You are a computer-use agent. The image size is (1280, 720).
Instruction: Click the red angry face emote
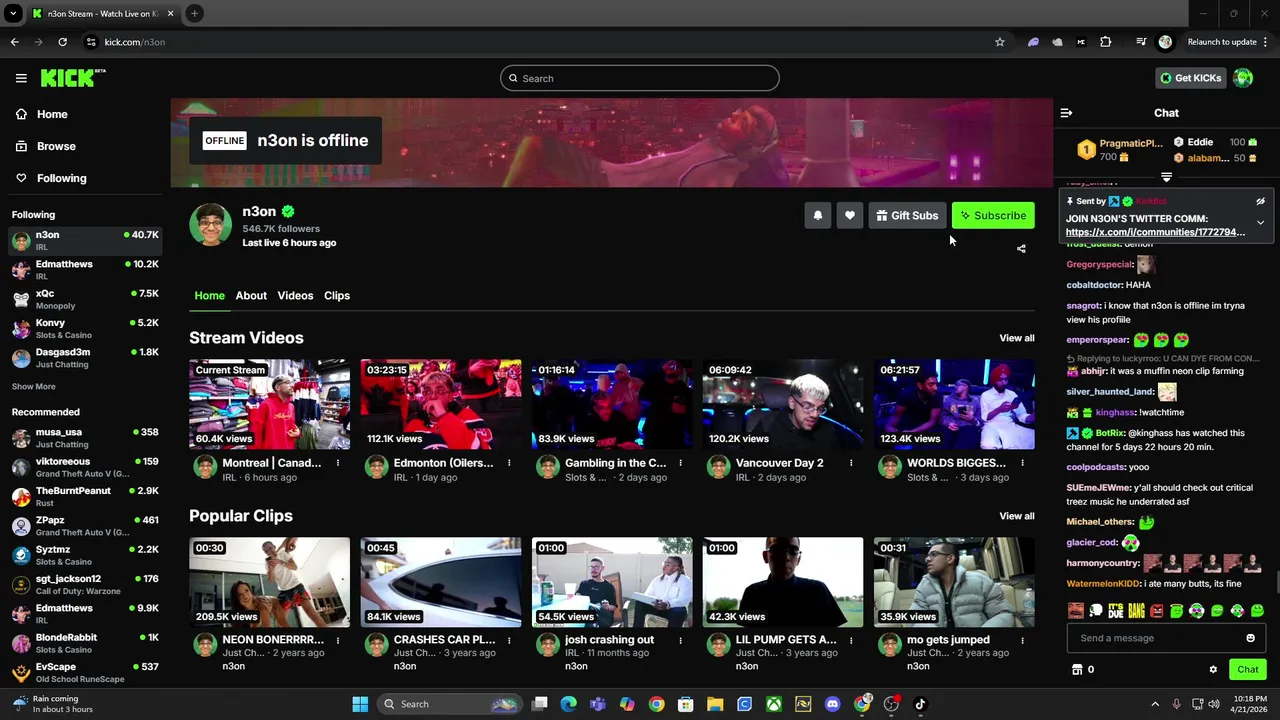tap(1157, 610)
